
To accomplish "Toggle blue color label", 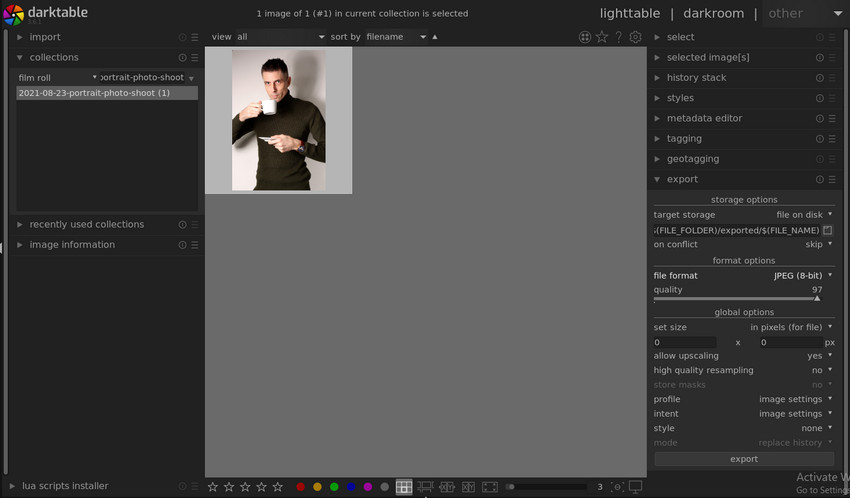I will [x=351, y=487].
